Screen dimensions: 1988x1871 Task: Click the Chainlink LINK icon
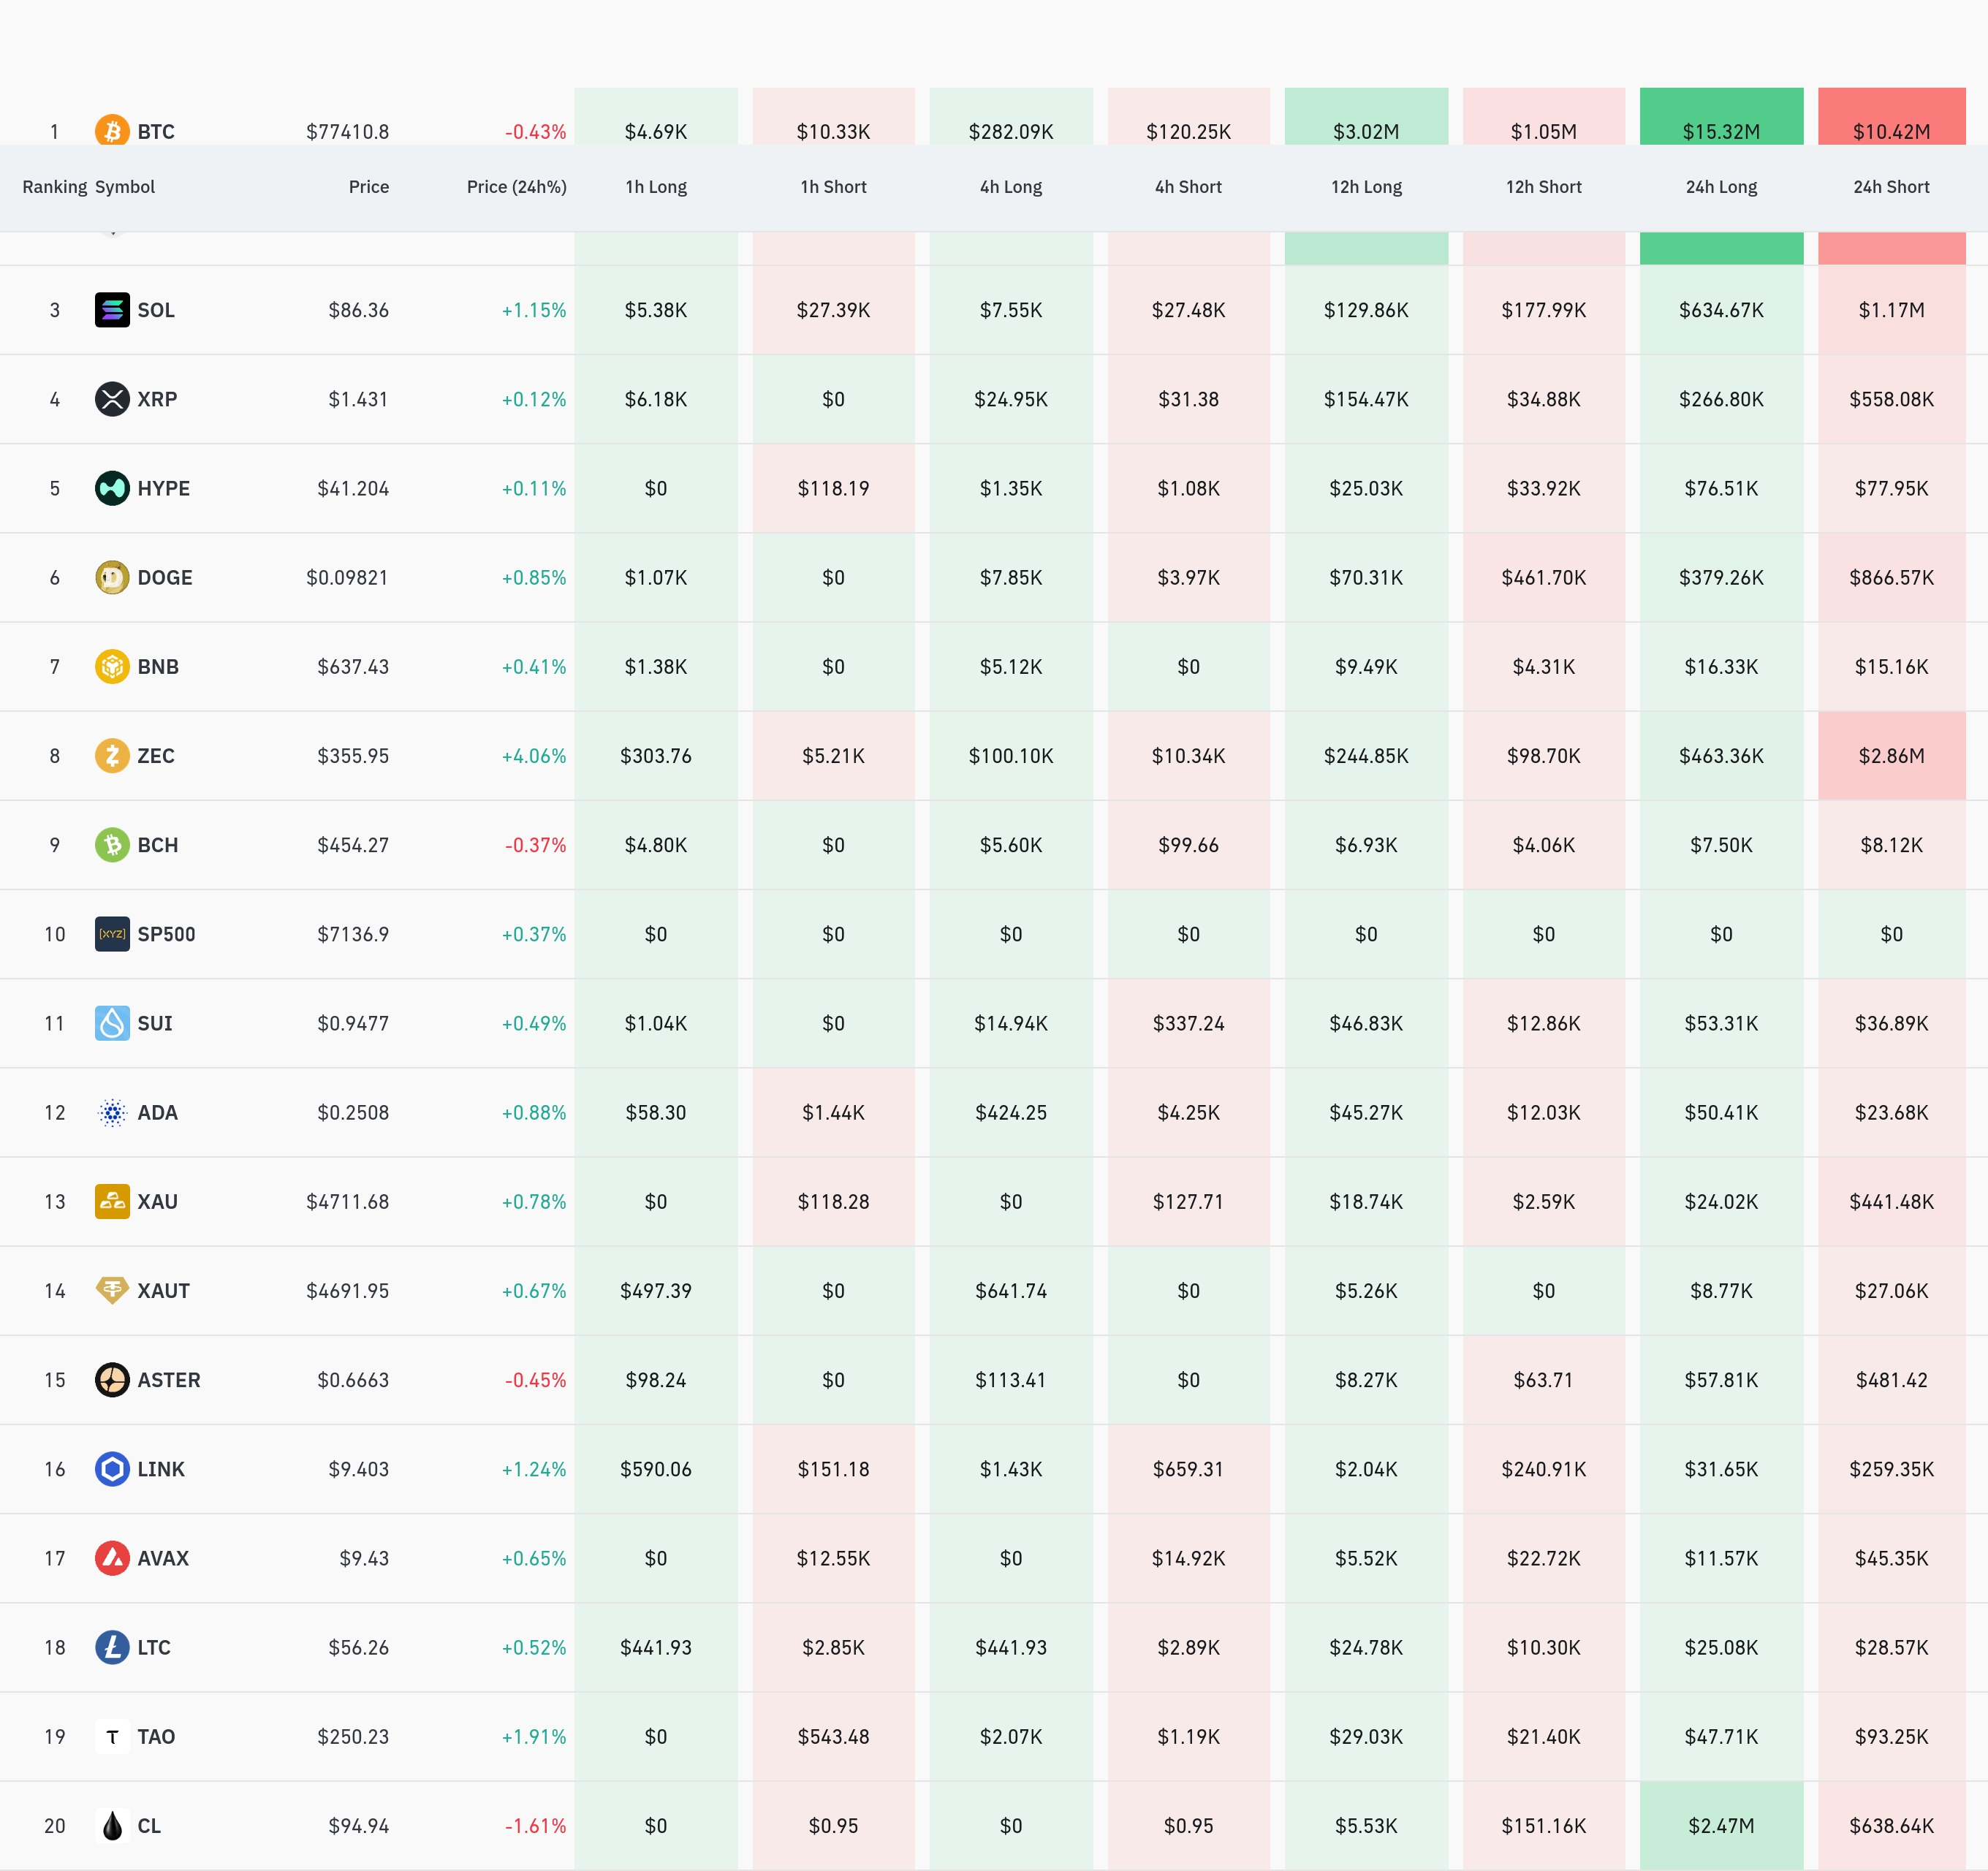pyautogui.click(x=112, y=1469)
